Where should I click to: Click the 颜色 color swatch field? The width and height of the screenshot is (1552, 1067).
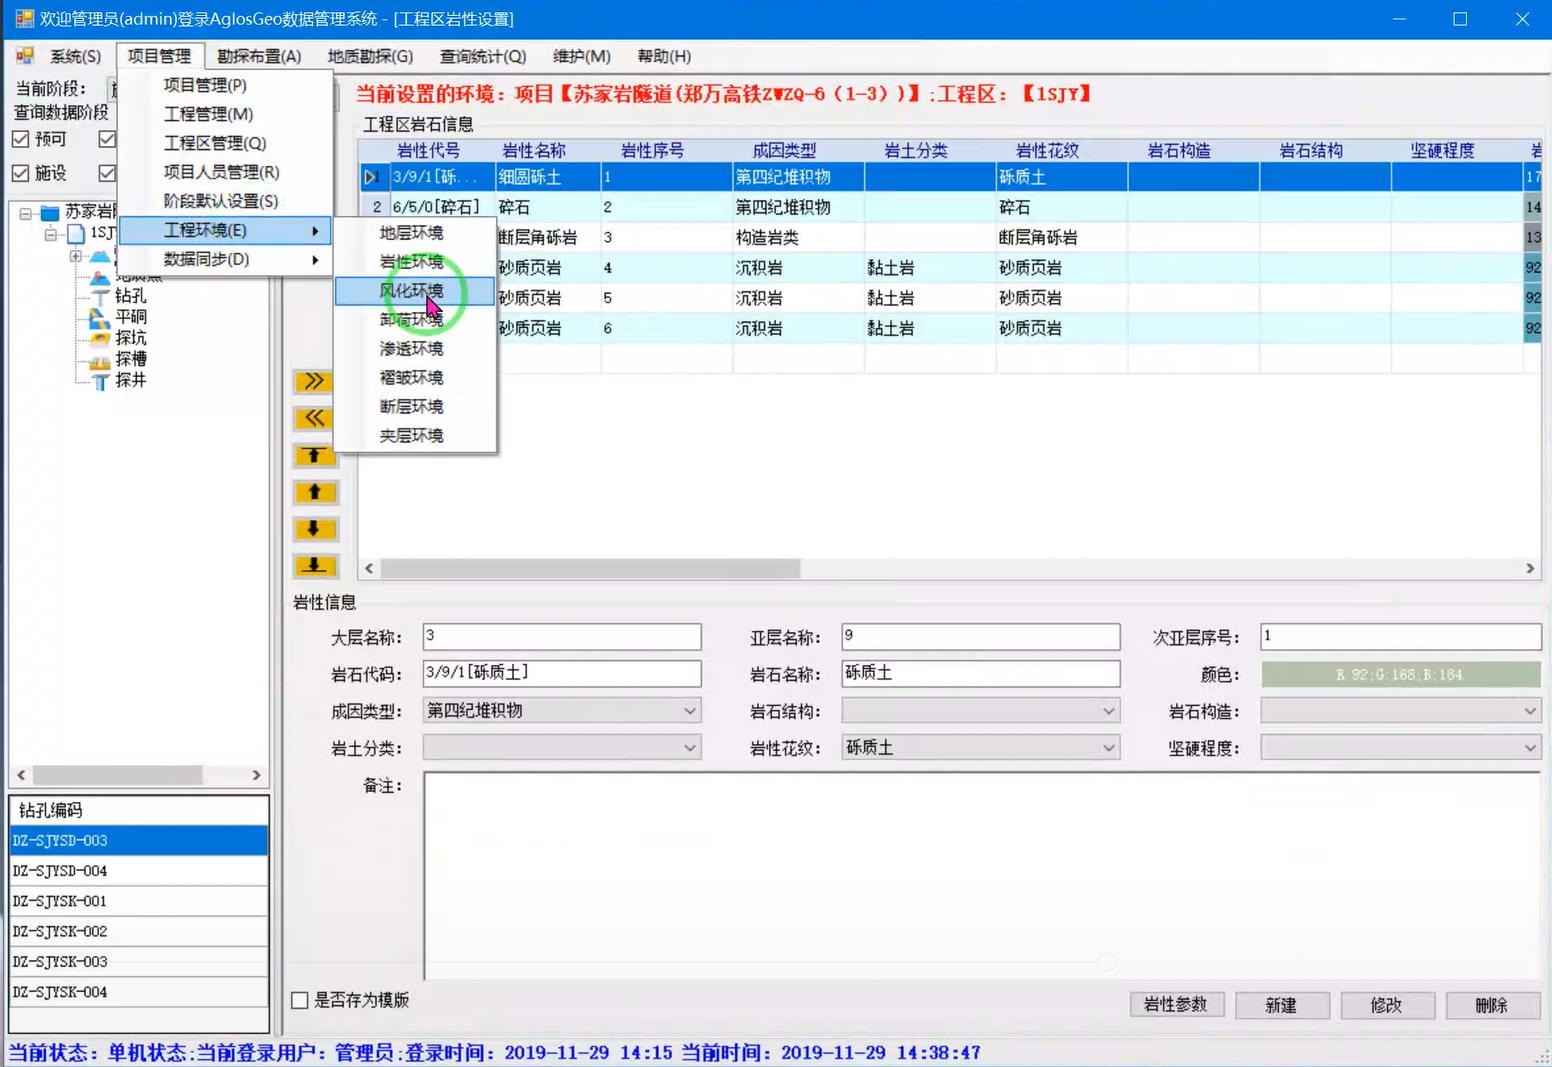point(1400,675)
